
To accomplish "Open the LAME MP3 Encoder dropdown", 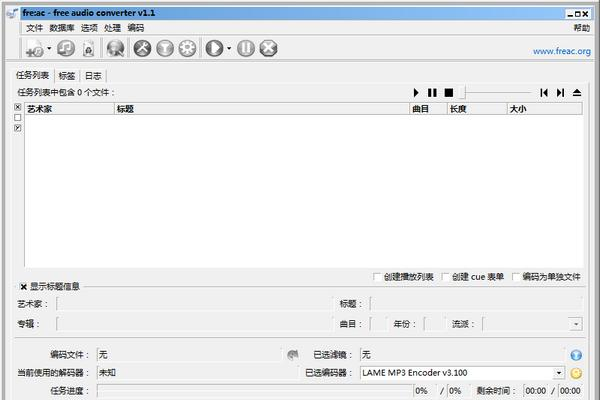I will pos(559,373).
